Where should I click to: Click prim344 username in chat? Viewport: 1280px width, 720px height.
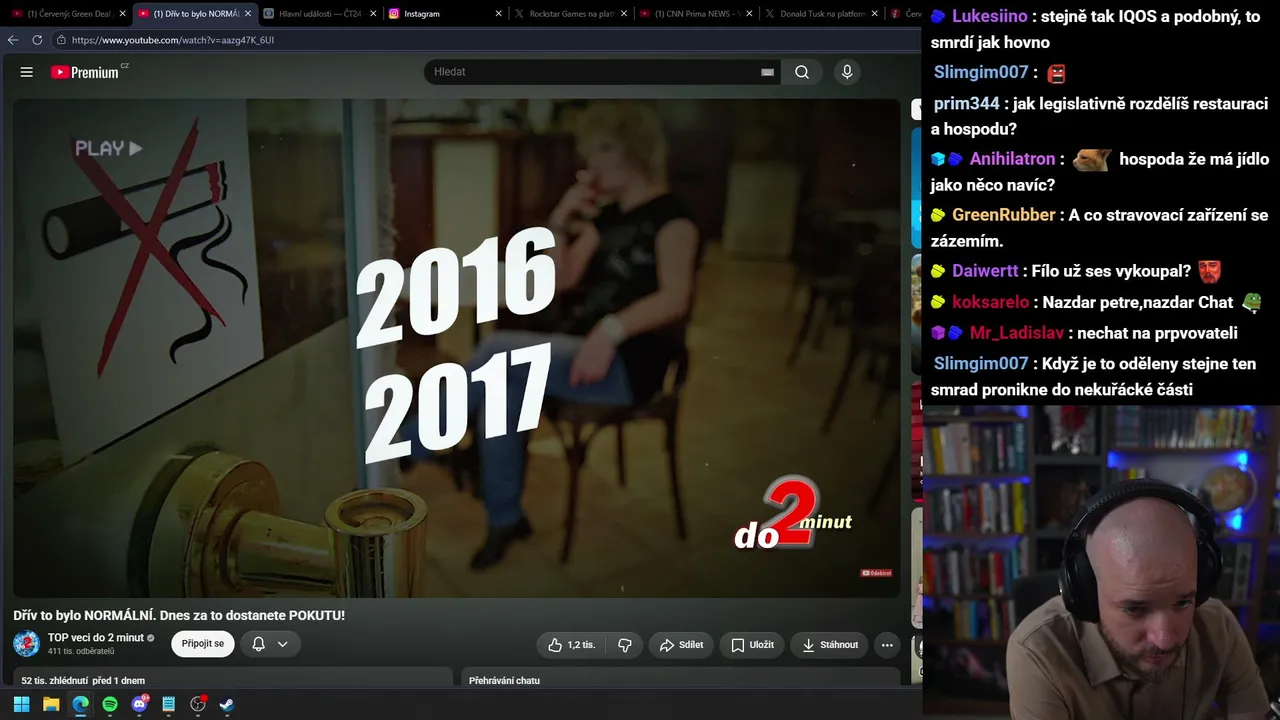click(967, 104)
